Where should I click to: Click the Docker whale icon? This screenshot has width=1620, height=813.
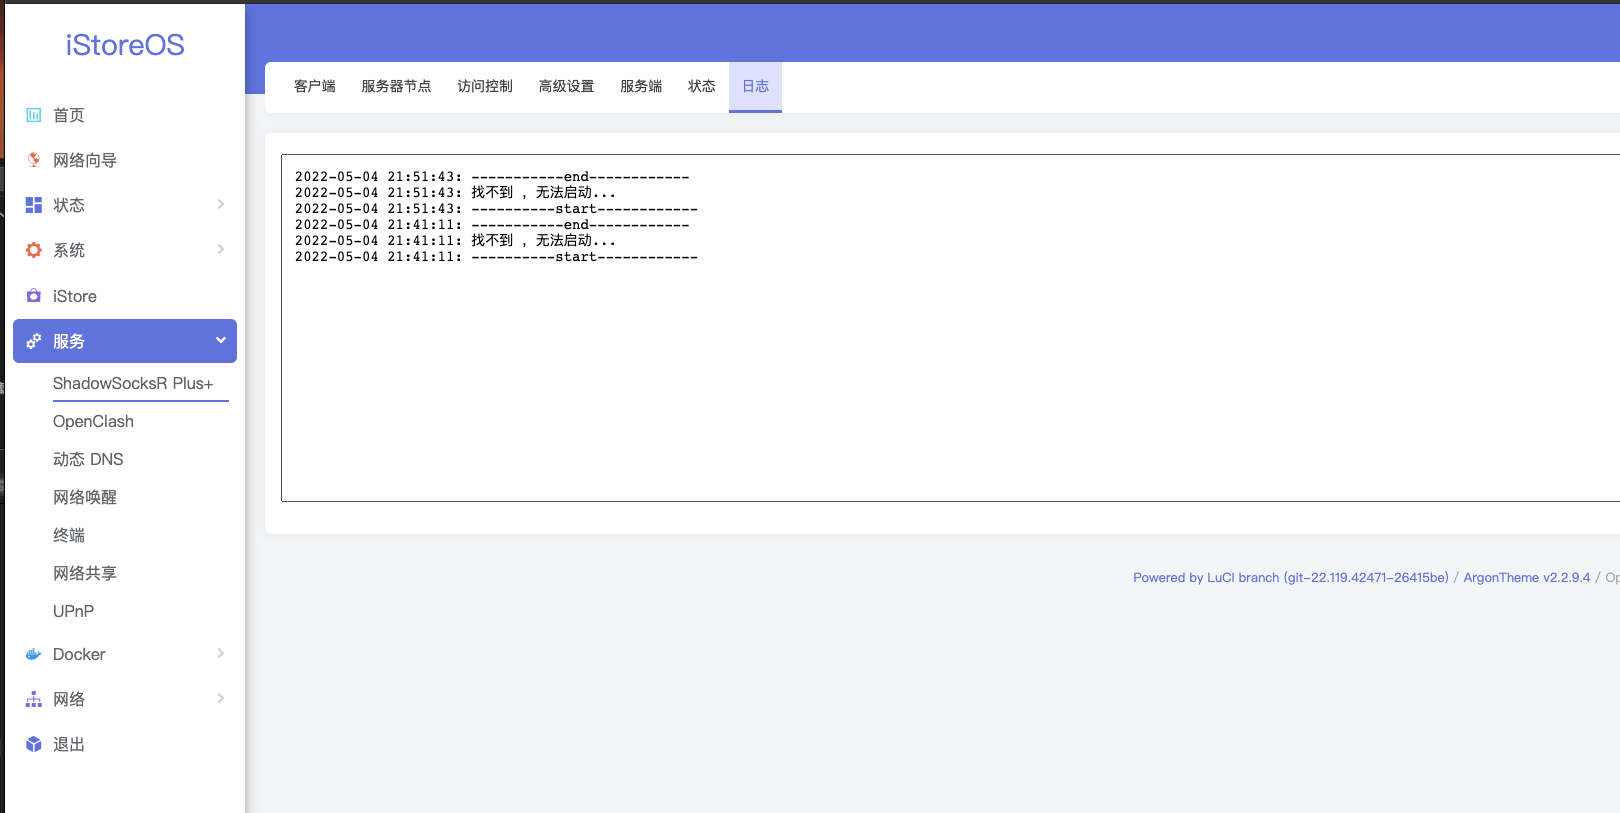34,654
